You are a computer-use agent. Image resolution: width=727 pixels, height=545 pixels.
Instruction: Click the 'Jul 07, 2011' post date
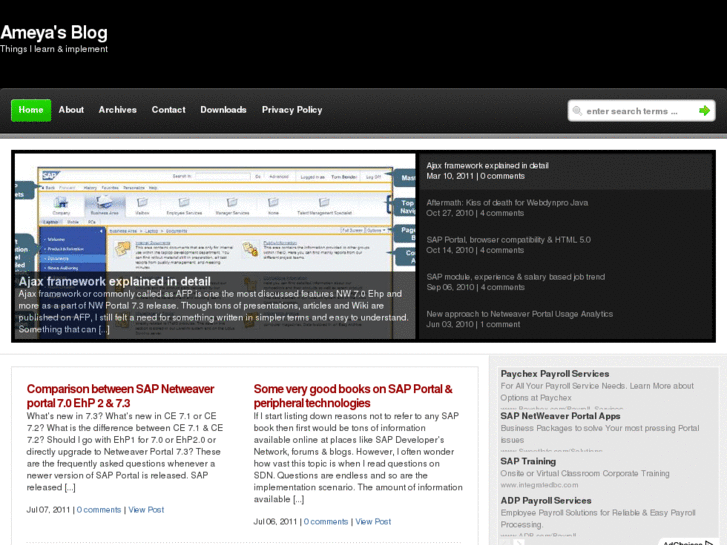(x=48, y=510)
